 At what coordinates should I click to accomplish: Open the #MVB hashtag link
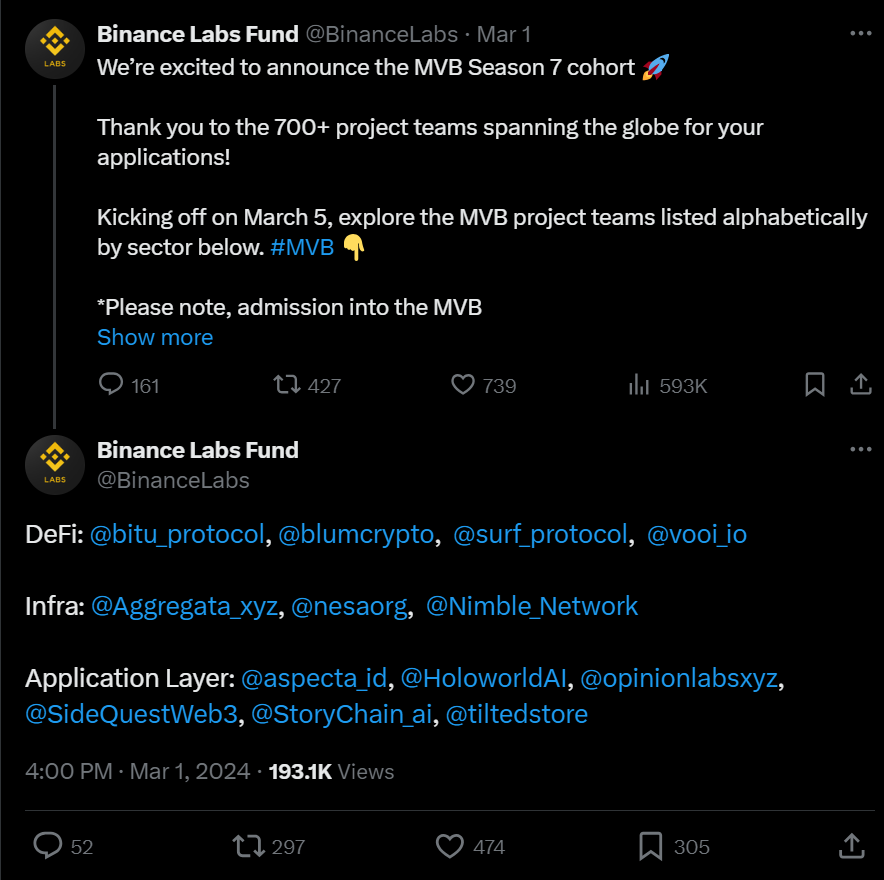pos(302,247)
